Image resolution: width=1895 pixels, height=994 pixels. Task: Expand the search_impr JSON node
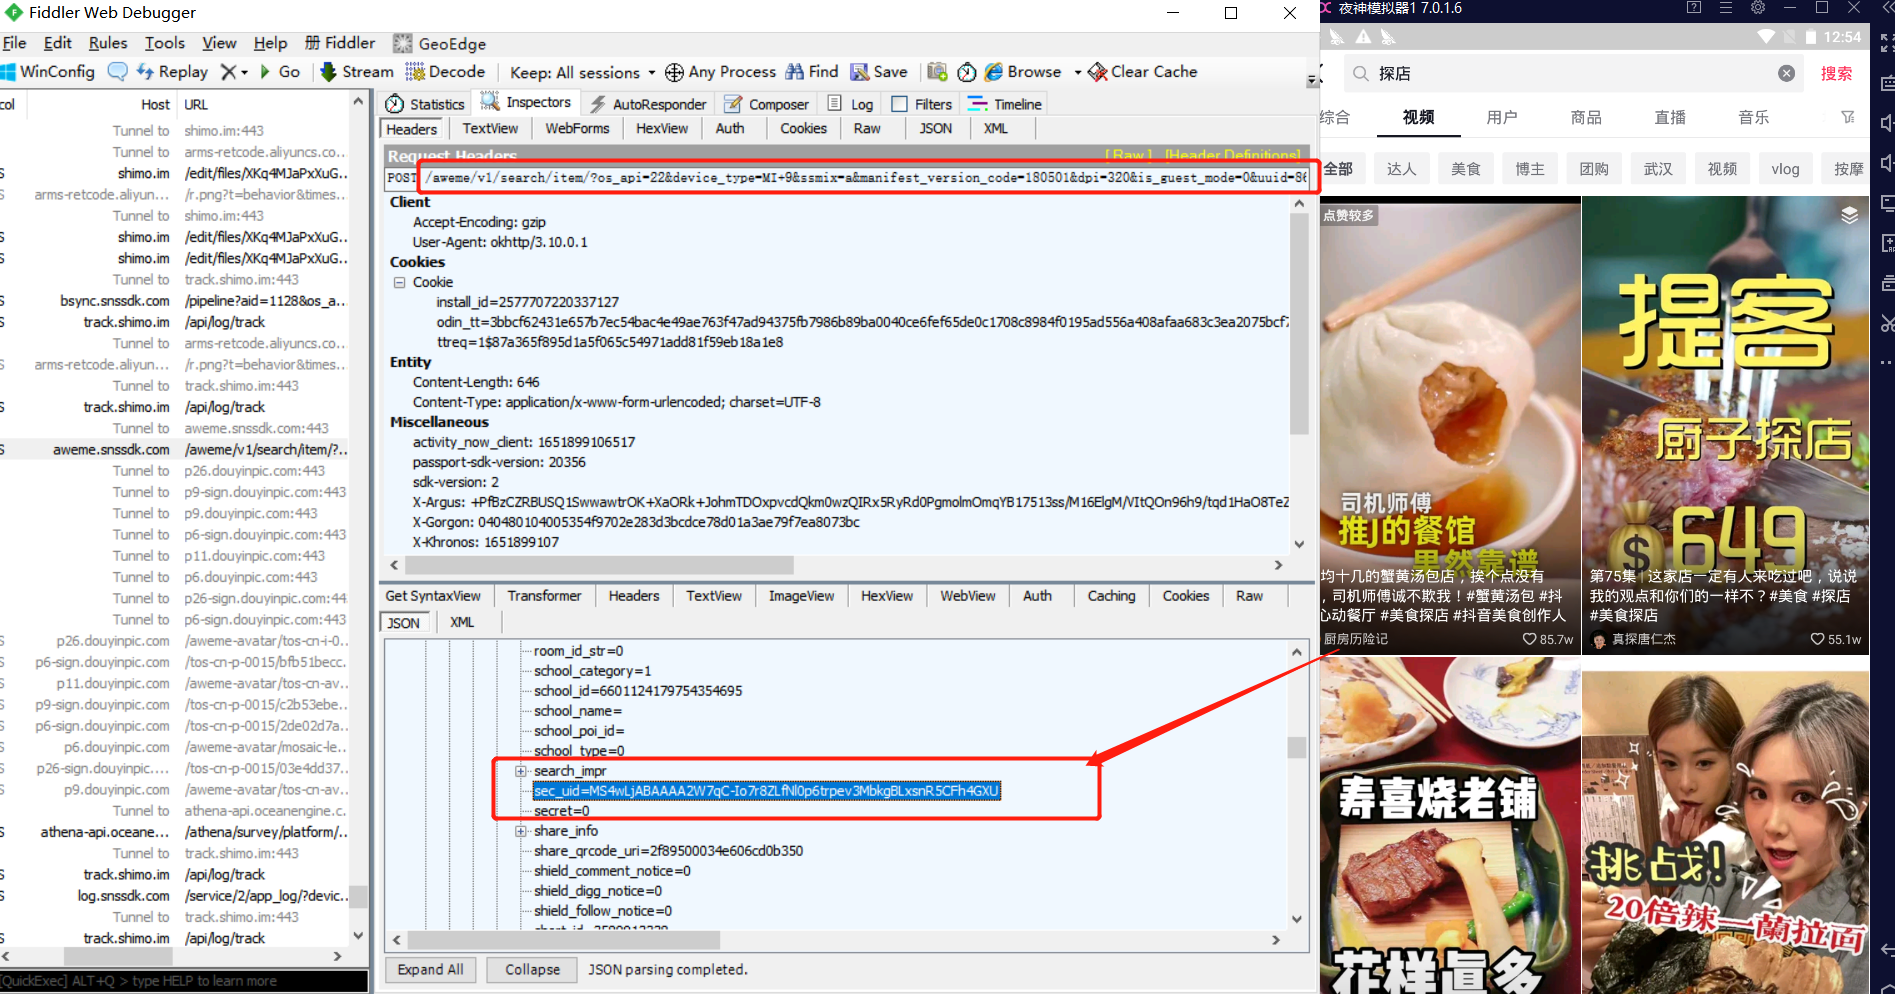[520, 771]
